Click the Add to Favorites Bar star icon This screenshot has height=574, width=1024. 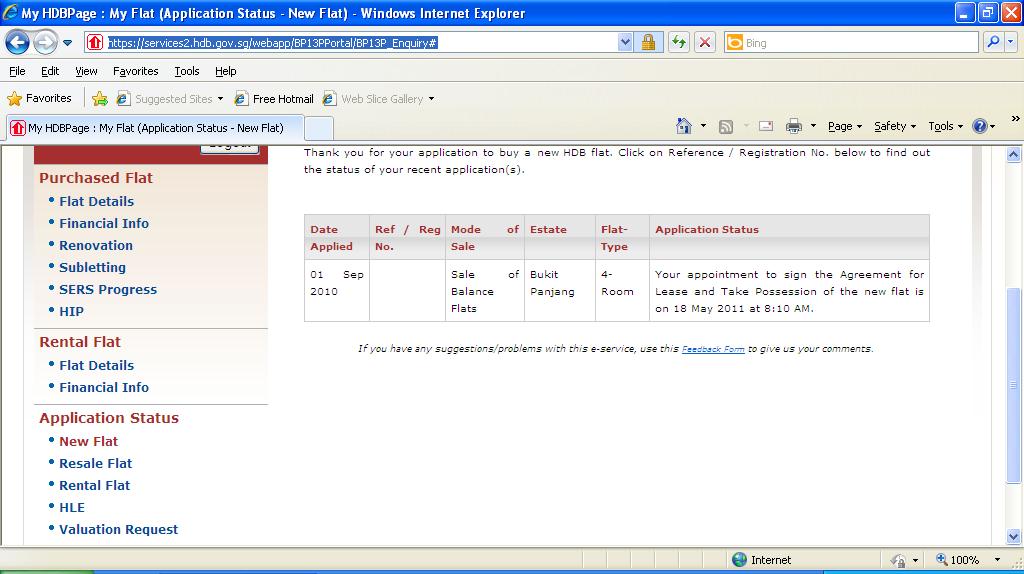coord(100,99)
